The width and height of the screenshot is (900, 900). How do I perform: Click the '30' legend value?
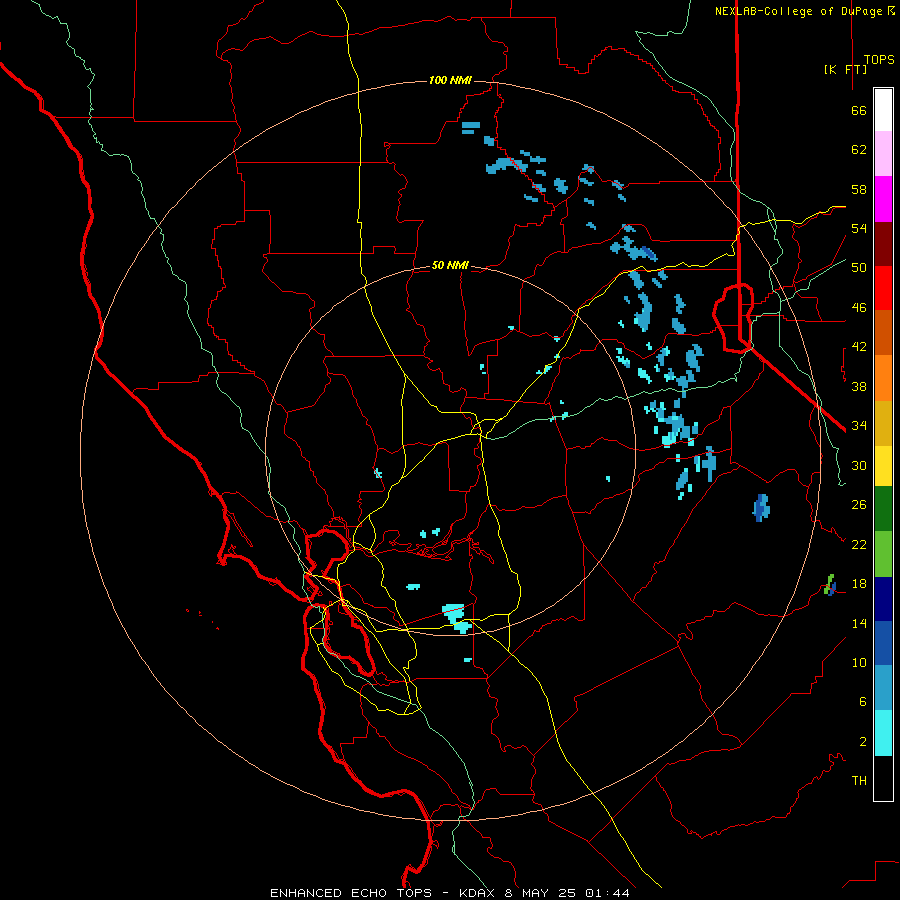click(x=859, y=465)
